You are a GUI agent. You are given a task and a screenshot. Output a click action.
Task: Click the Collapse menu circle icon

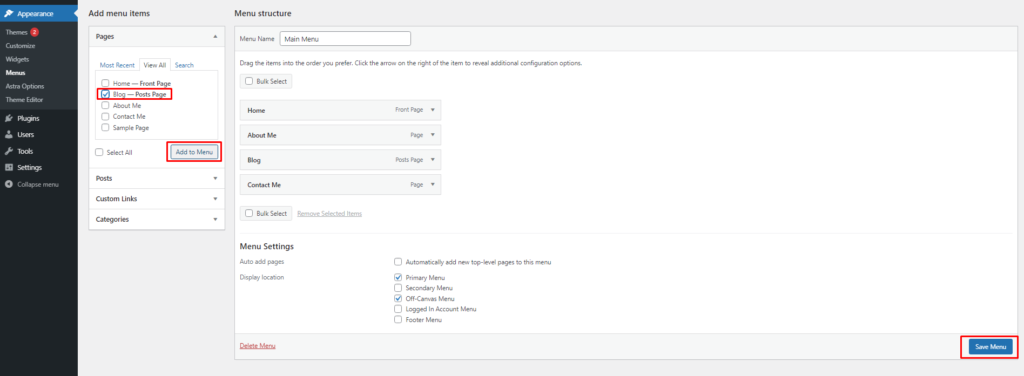(x=8, y=185)
